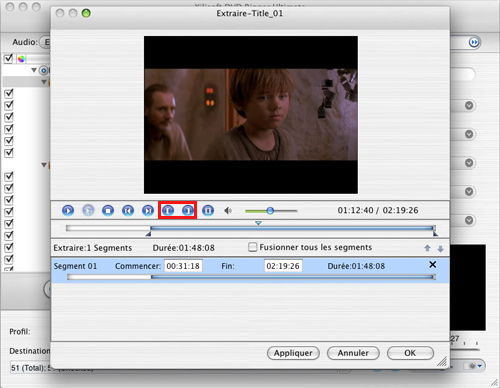Viewport: 500px width, 388px height.
Task: Start playback with the Play button
Action: pos(68,211)
